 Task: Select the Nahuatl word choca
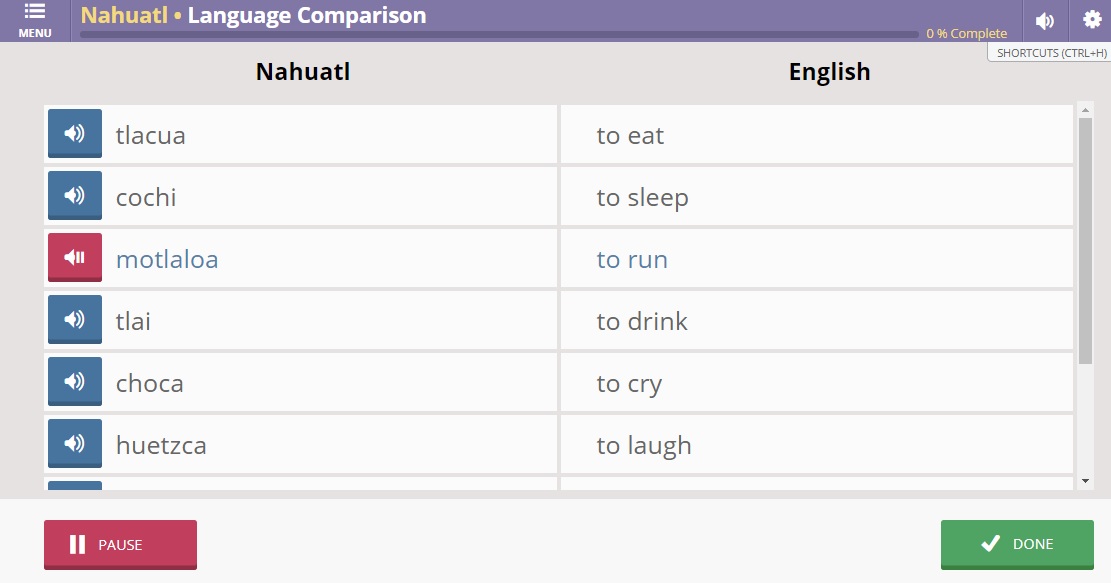pos(150,384)
